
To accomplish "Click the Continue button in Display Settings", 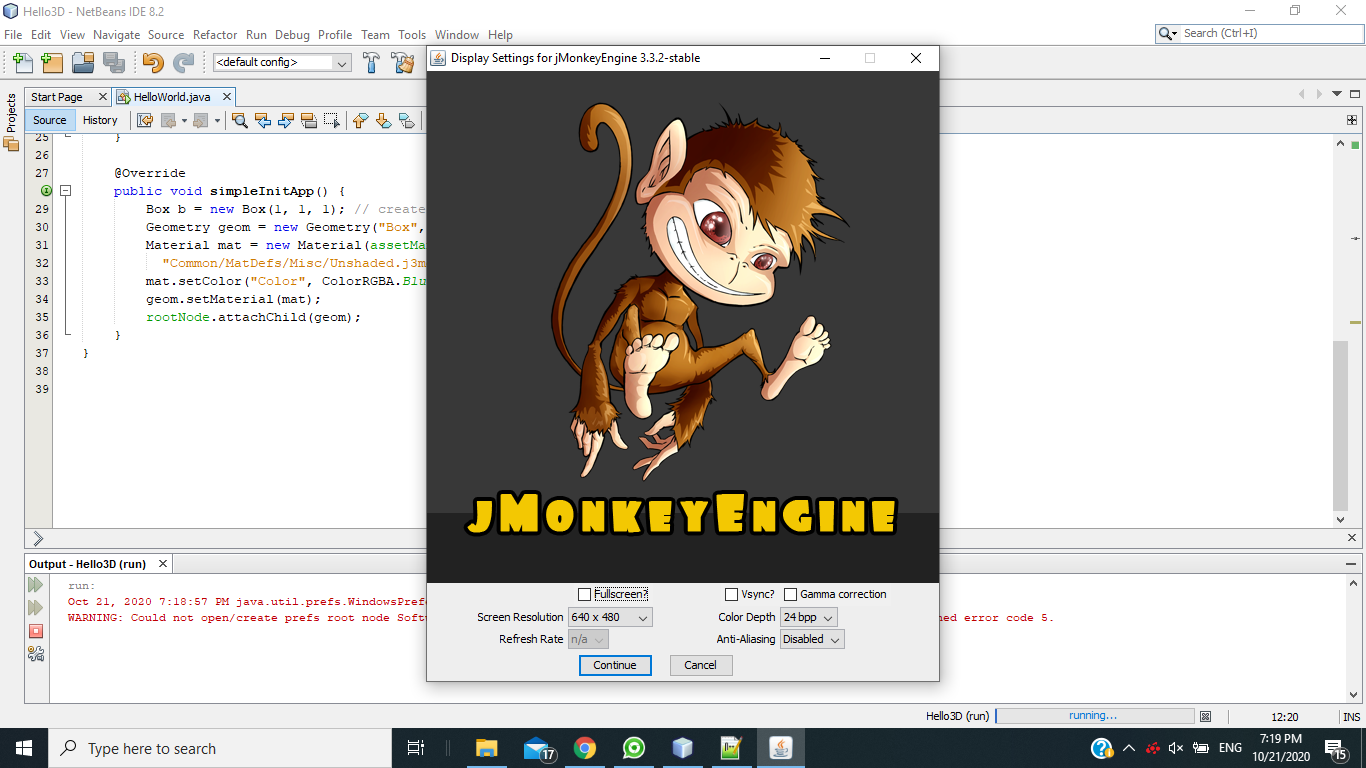I will (615, 665).
